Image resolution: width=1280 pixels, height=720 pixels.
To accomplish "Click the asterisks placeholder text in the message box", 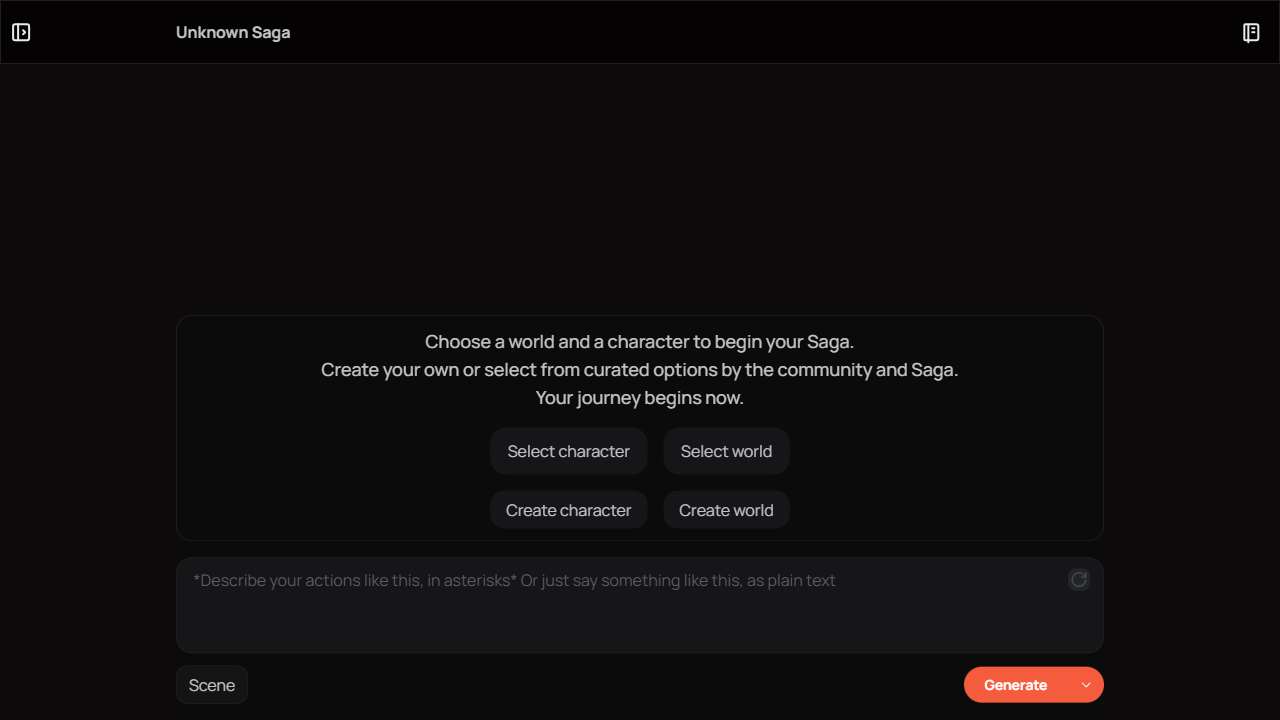I will (x=514, y=580).
